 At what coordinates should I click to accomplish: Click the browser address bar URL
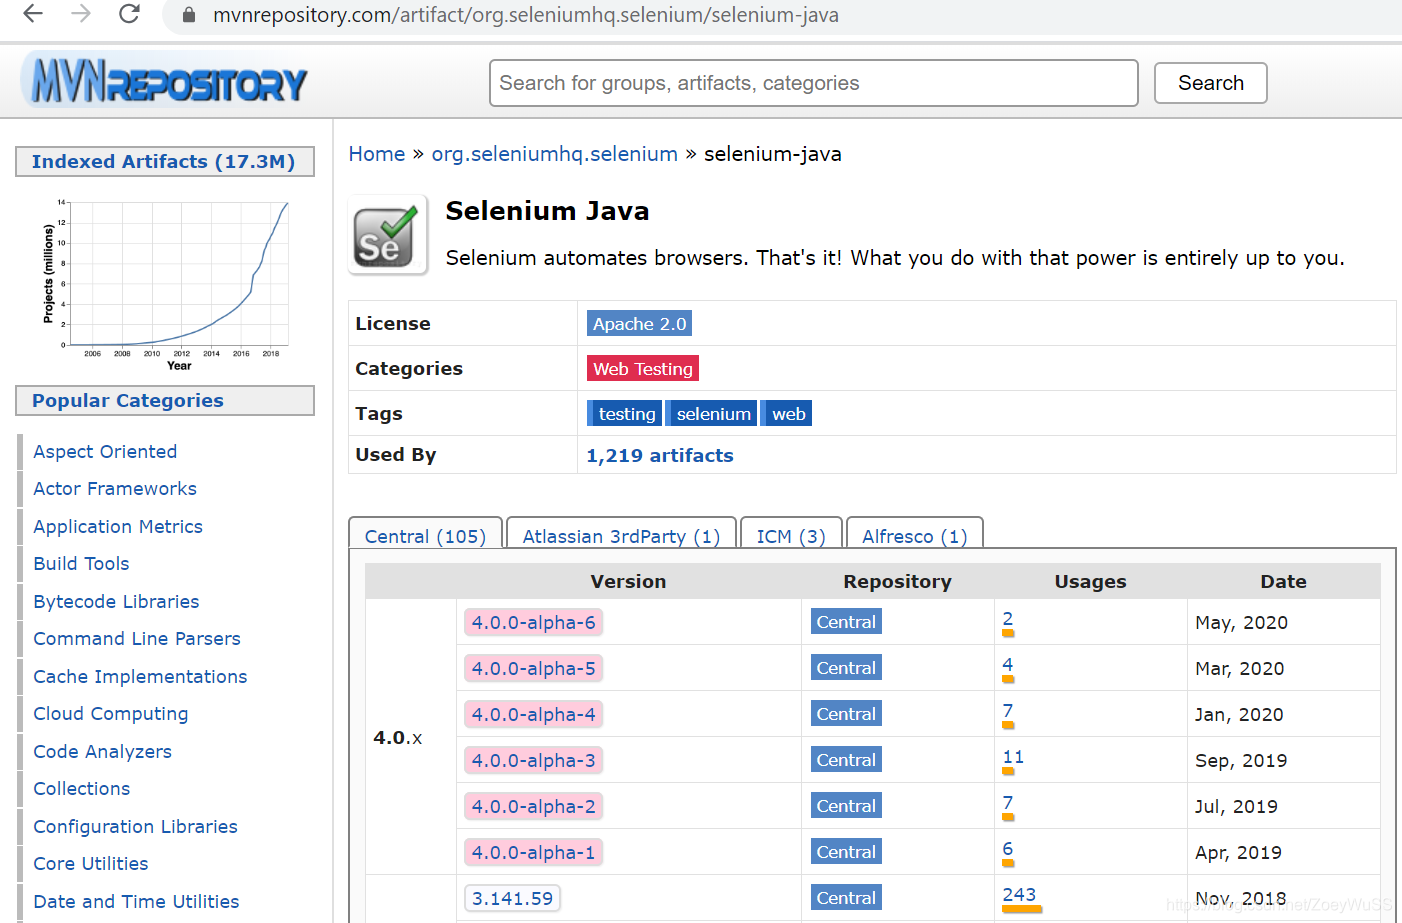coord(525,15)
